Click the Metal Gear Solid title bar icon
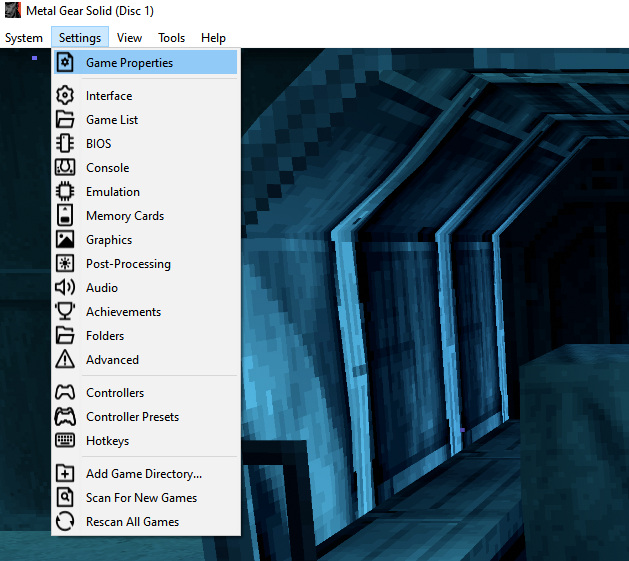 coord(12,10)
